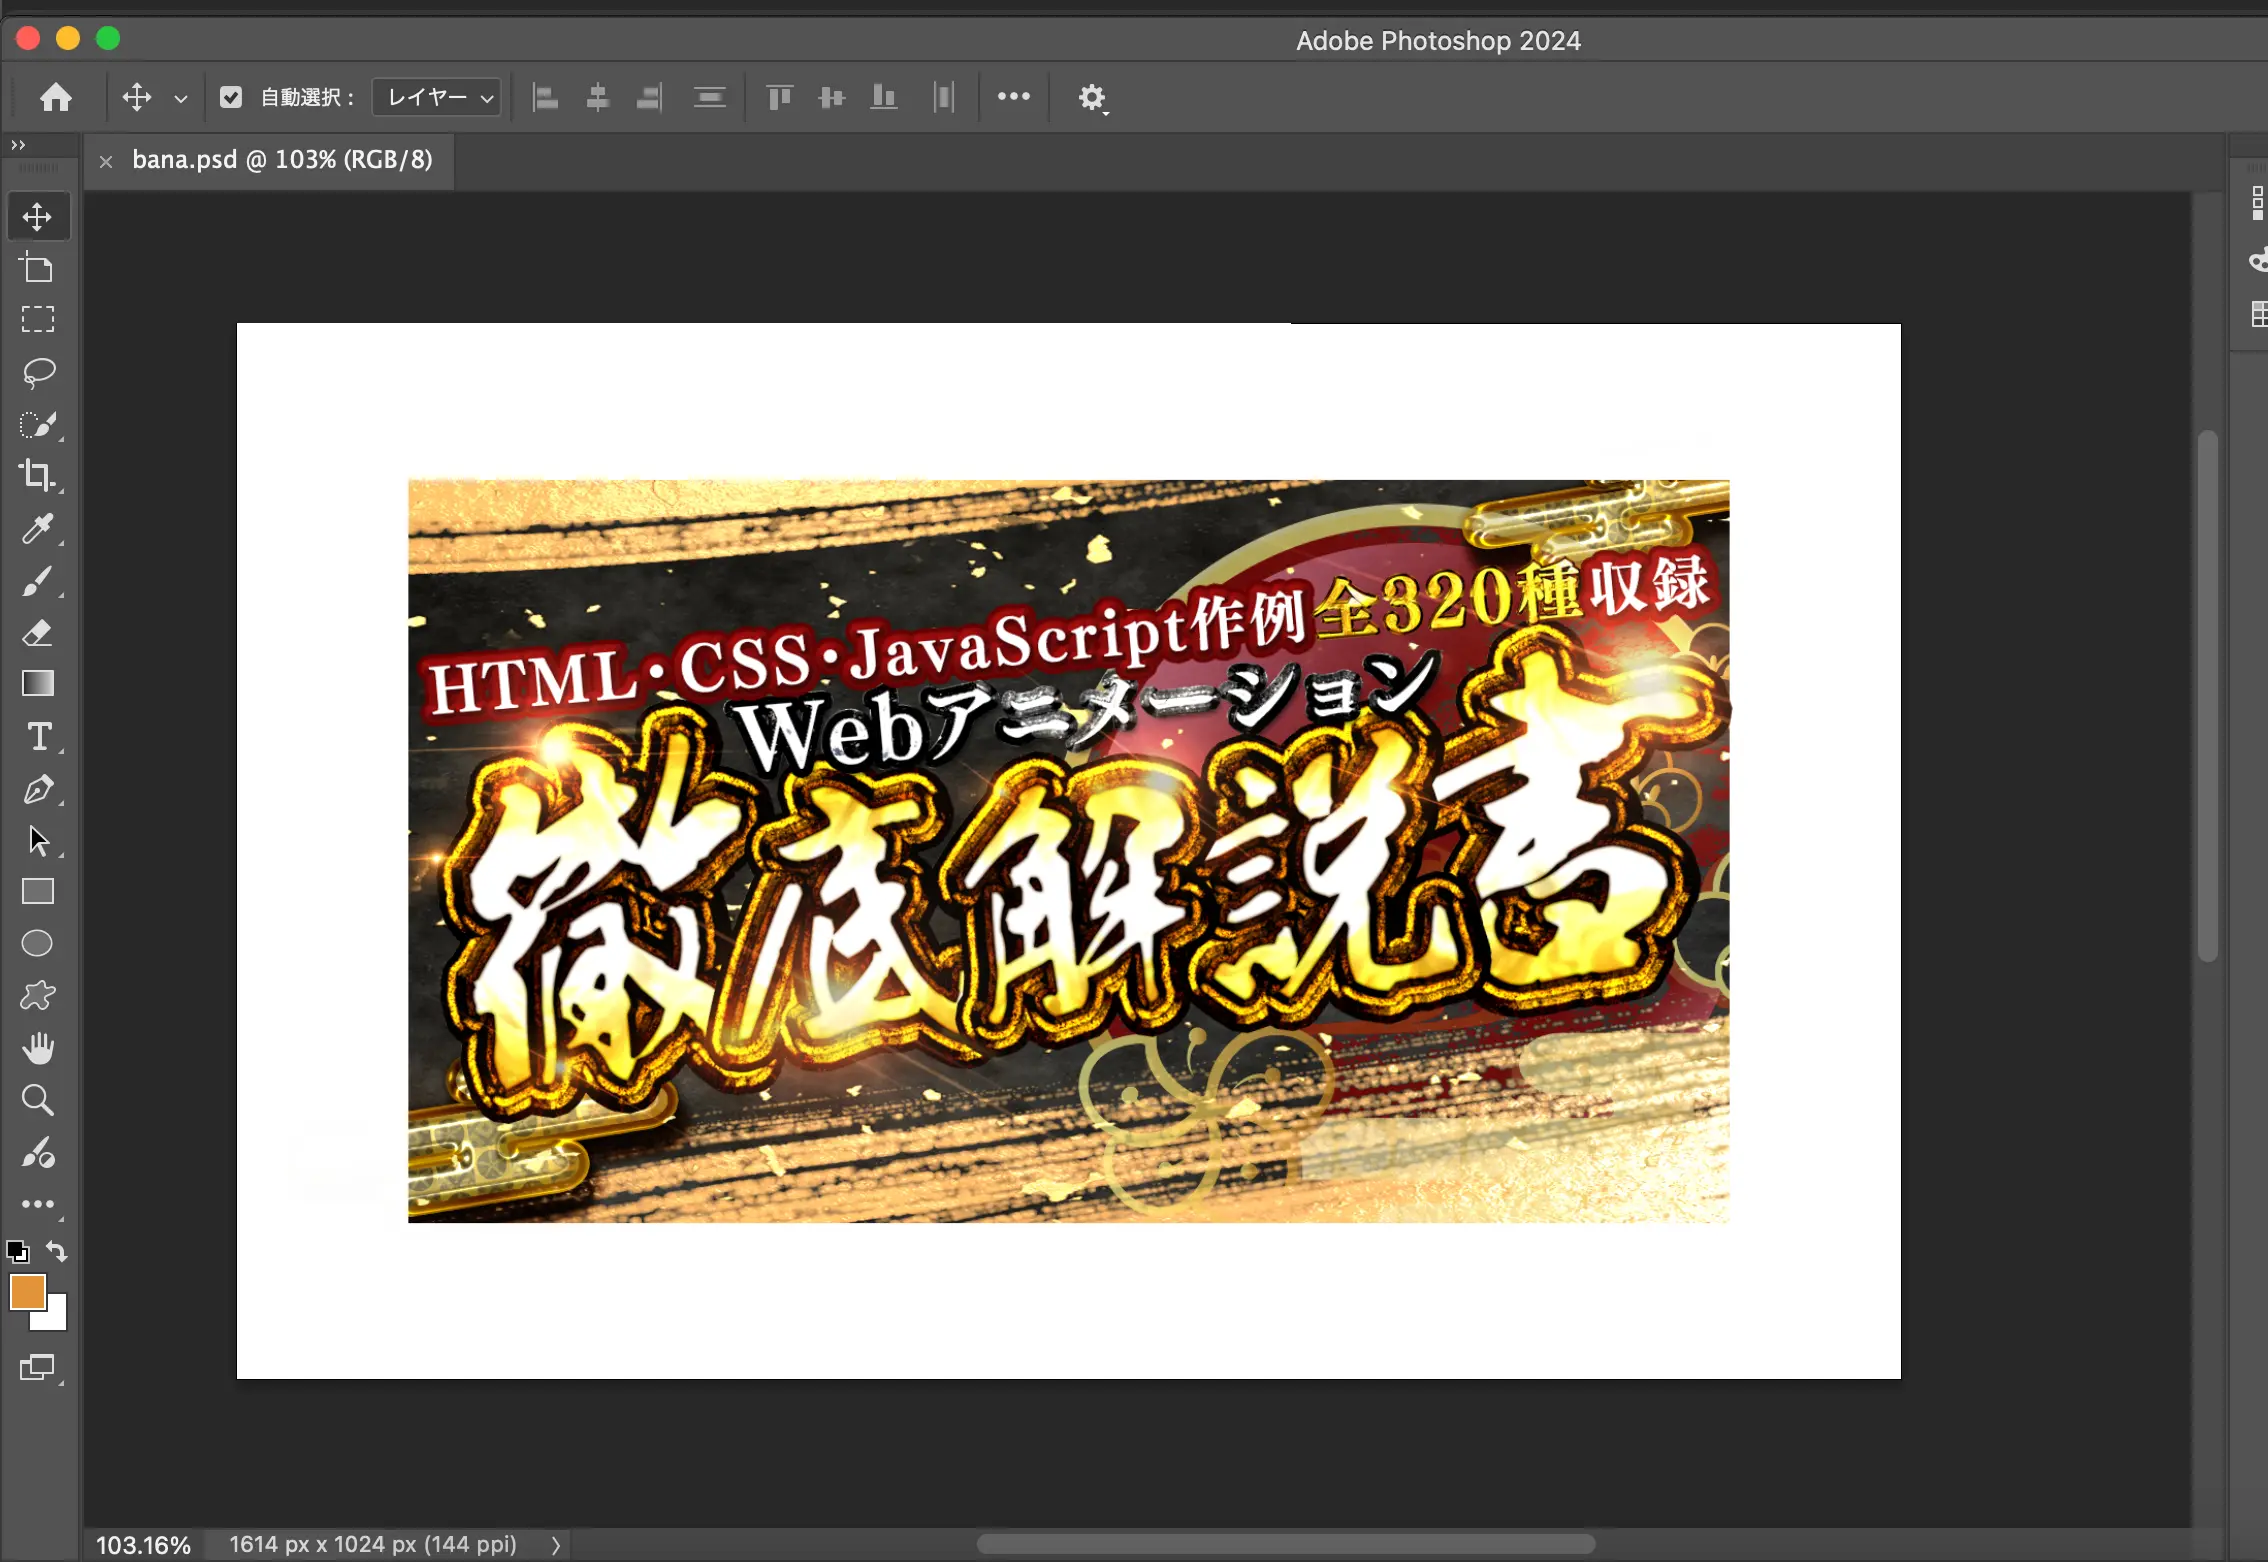
Task: Select the Brush tool
Action: click(38, 580)
